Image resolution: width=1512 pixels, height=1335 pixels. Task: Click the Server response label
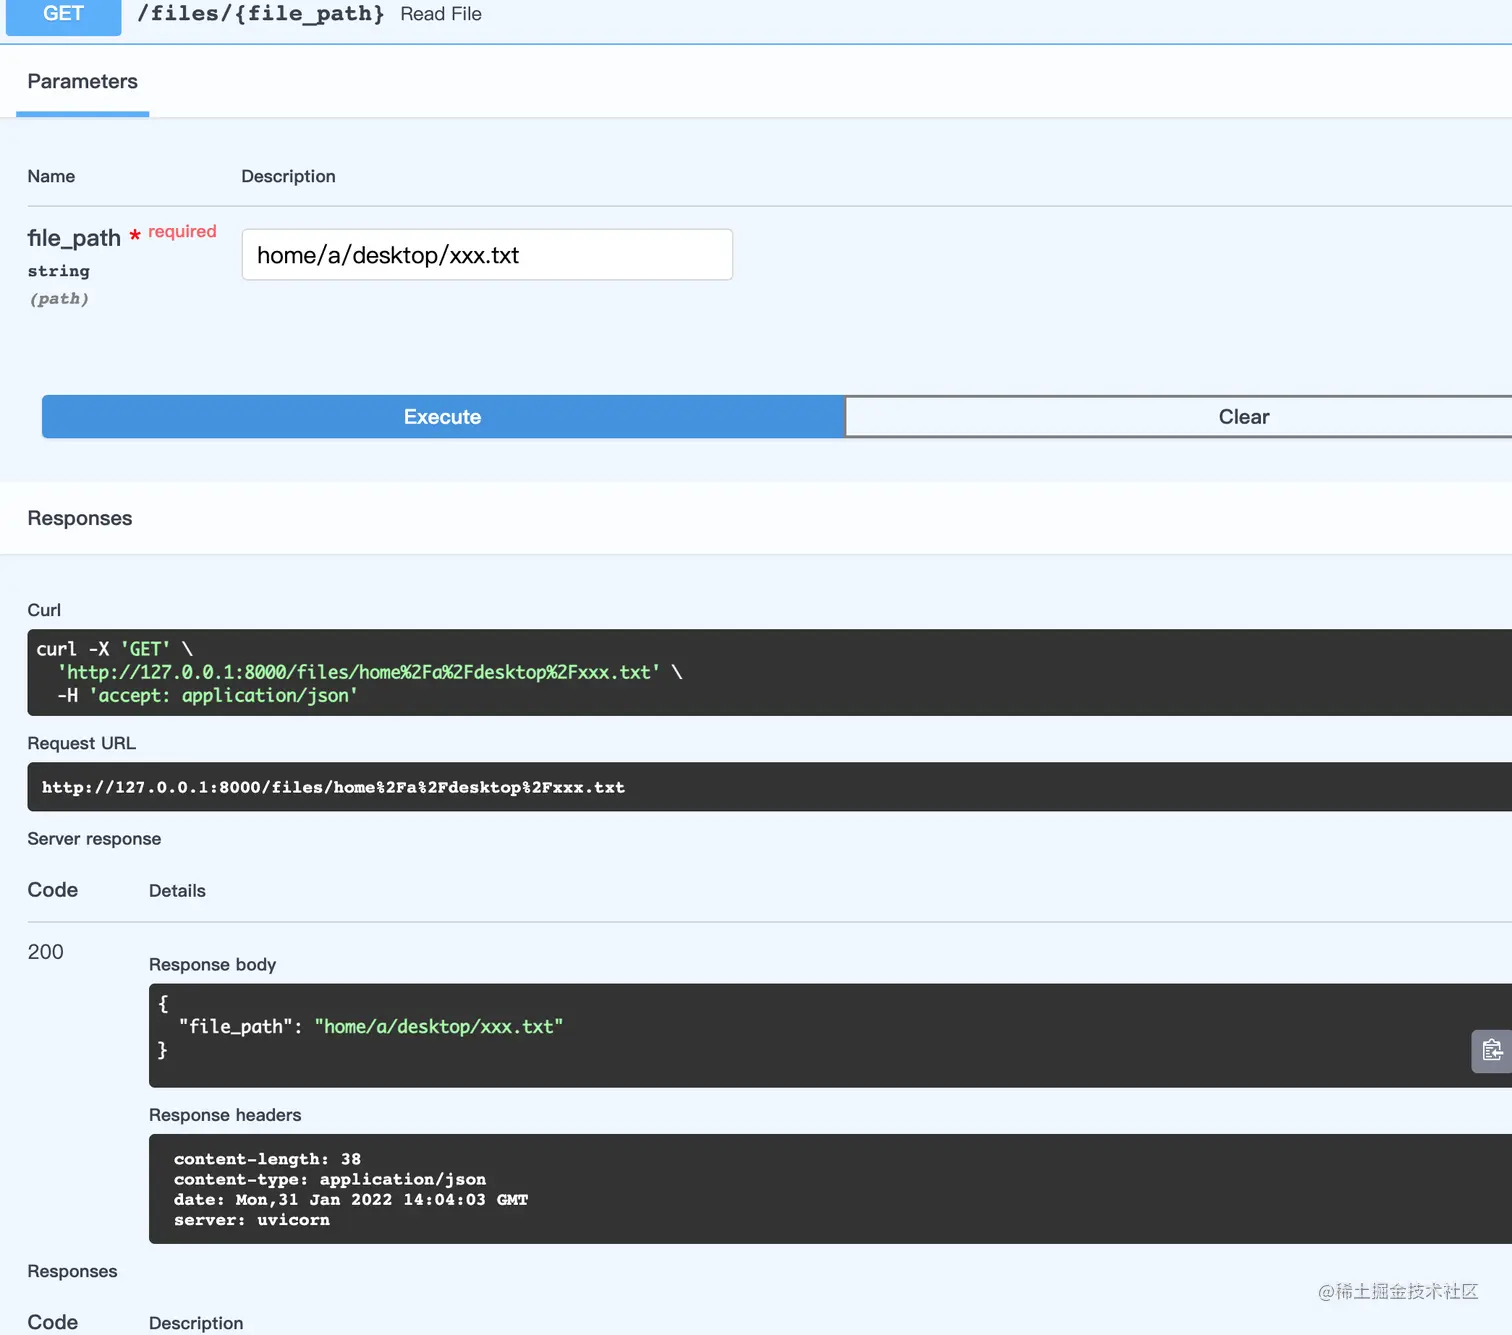click(94, 839)
